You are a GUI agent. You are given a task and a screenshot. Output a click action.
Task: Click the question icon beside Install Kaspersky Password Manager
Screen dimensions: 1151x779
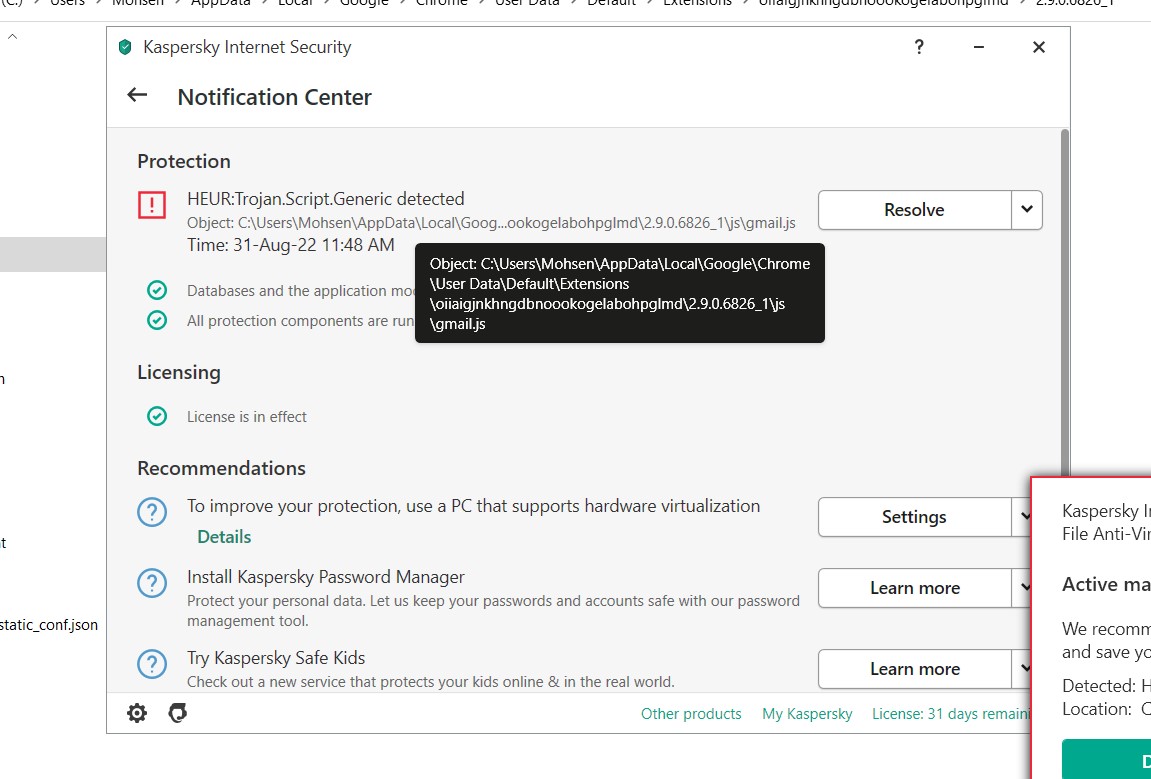(152, 583)
